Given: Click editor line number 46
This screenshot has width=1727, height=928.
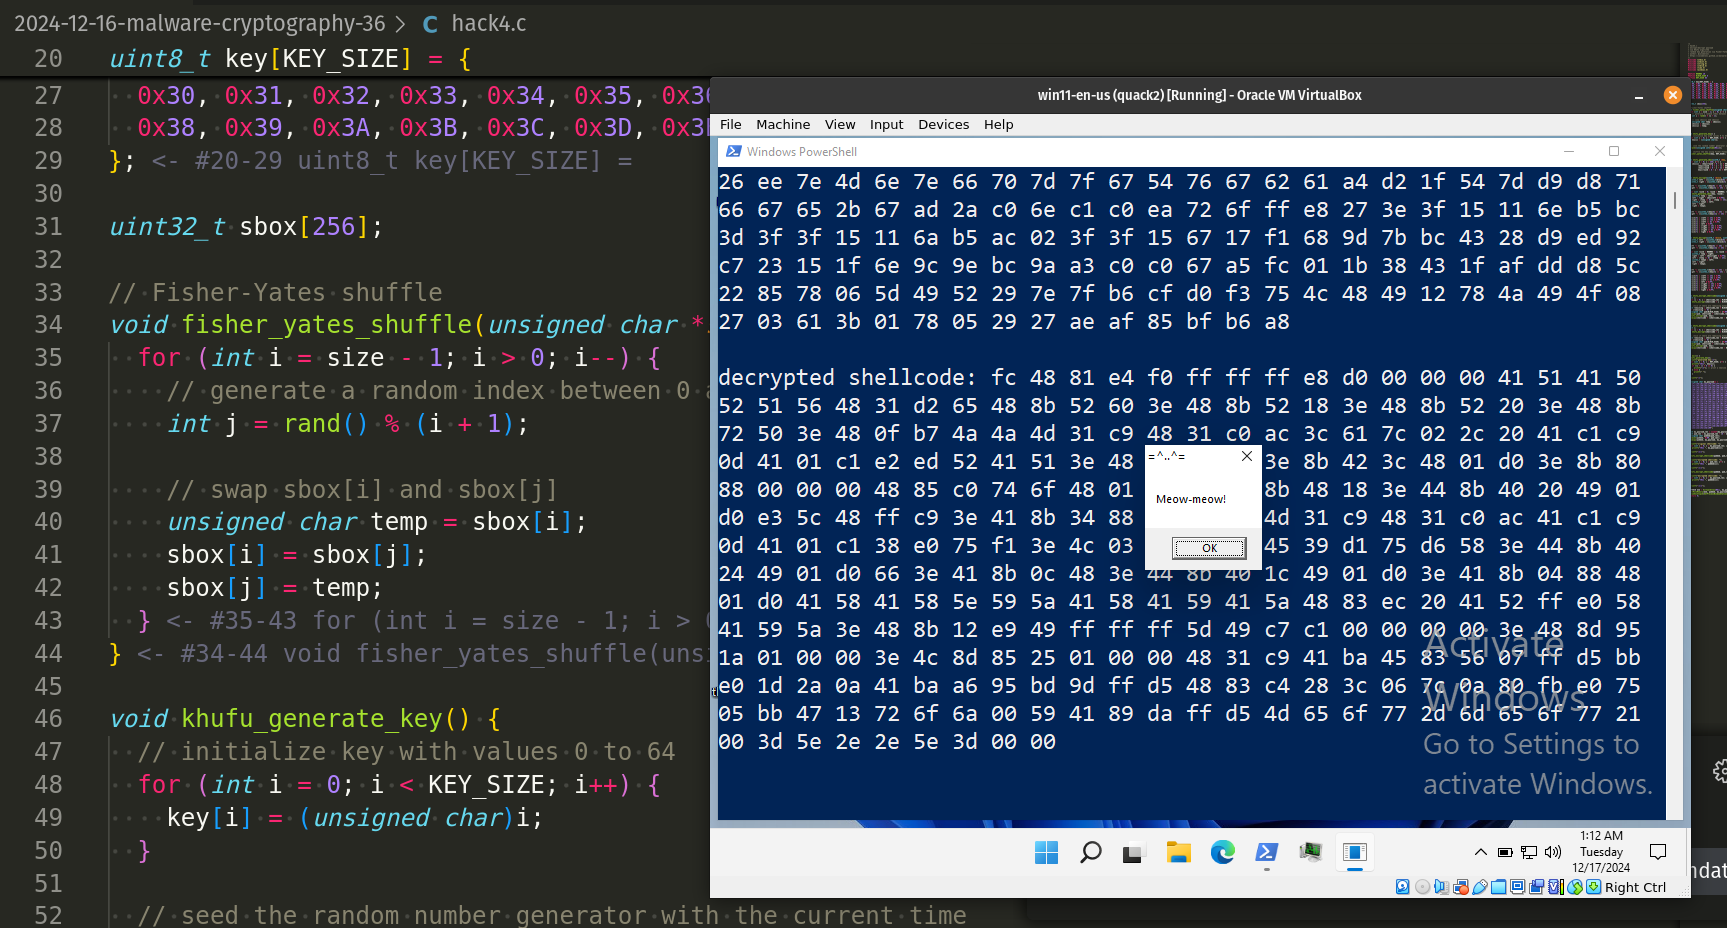Looking at the screenshot, I should [48, 718].
